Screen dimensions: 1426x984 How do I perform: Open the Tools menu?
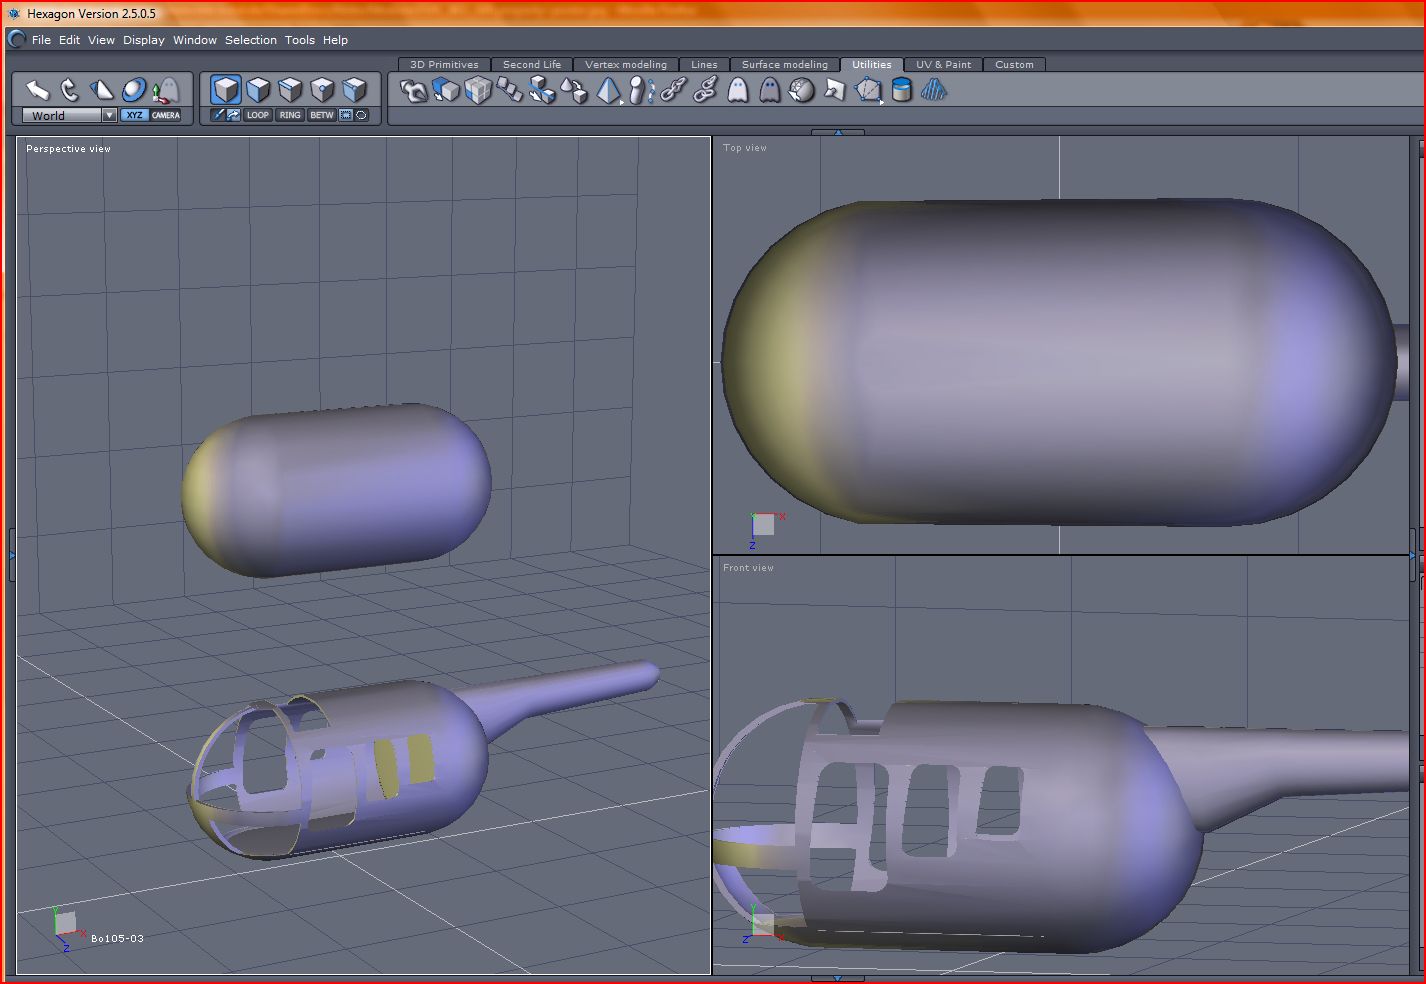pos(300,40)
